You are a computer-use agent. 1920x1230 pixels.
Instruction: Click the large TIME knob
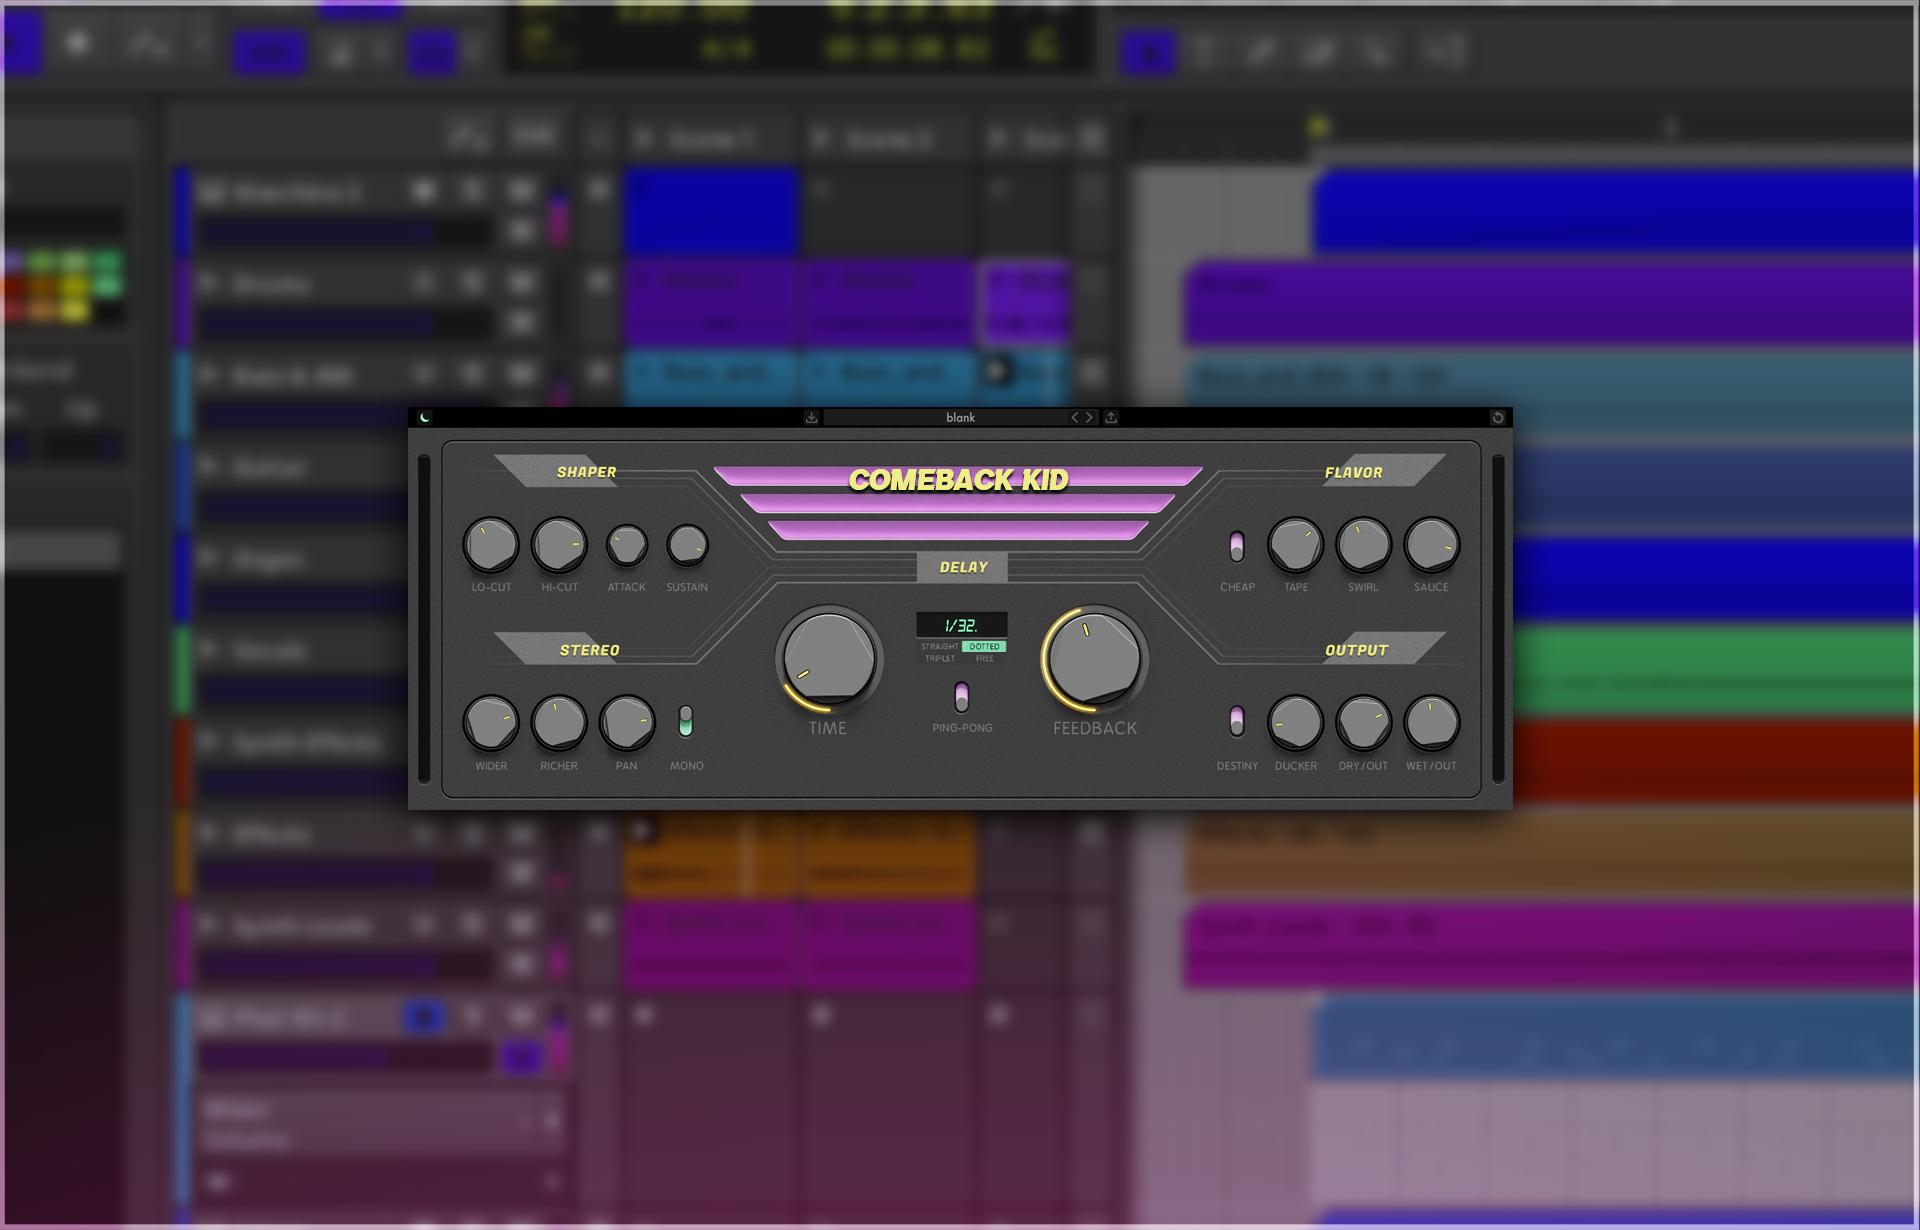pyautogui.click(x=828, y=659)
